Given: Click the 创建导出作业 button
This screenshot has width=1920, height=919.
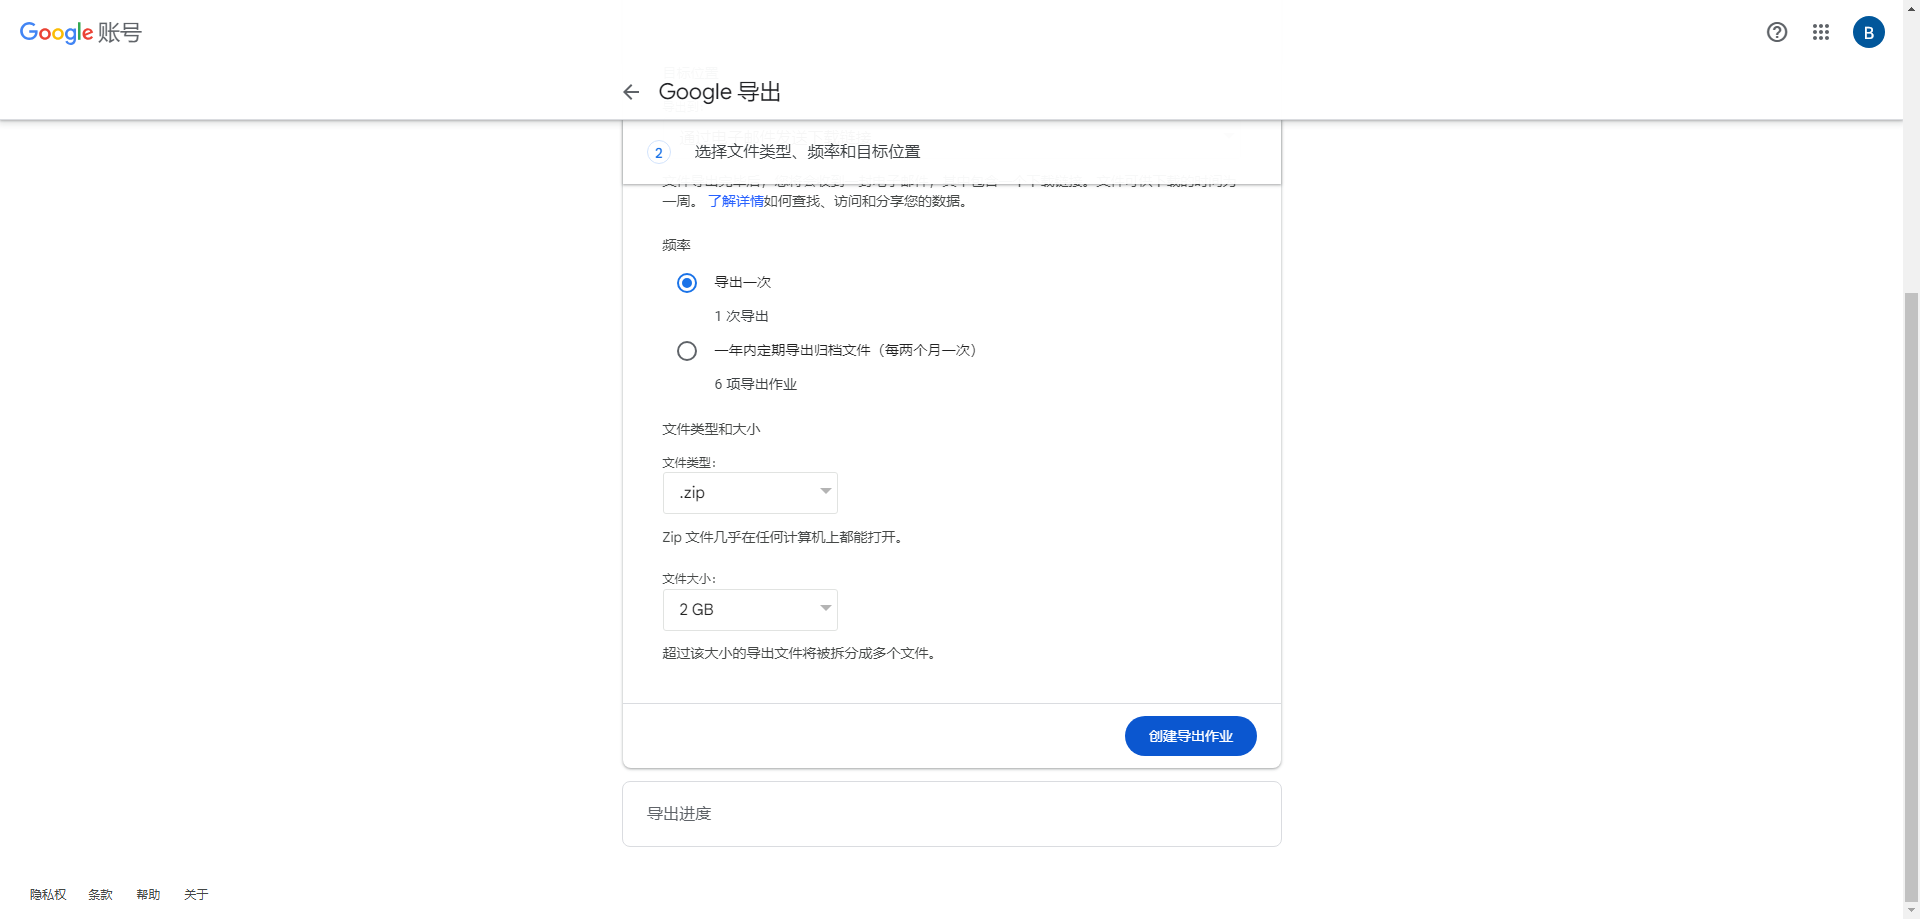Looking at the screenshot, I should click(1190, 736).
